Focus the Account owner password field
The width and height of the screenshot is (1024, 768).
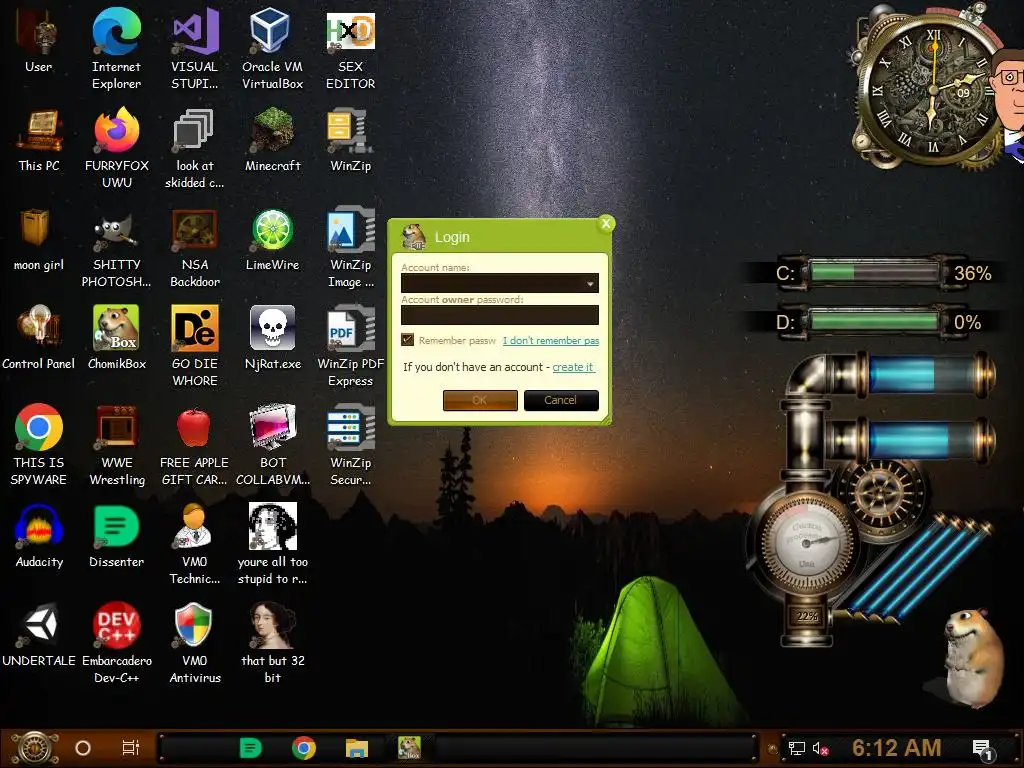[x=500, y=315]
